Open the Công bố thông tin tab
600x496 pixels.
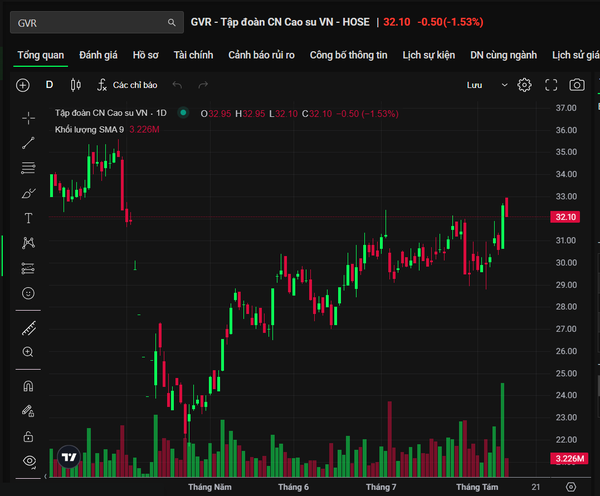[x=348, y=55]
